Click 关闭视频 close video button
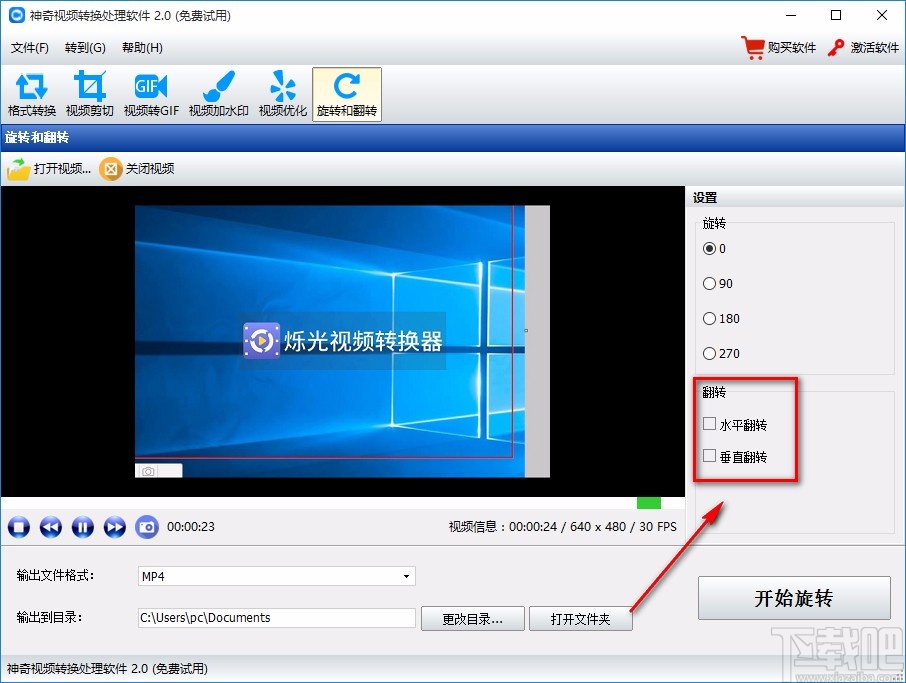Image resolution: width=906 pixels, height=683 pixels. [137, 169]
